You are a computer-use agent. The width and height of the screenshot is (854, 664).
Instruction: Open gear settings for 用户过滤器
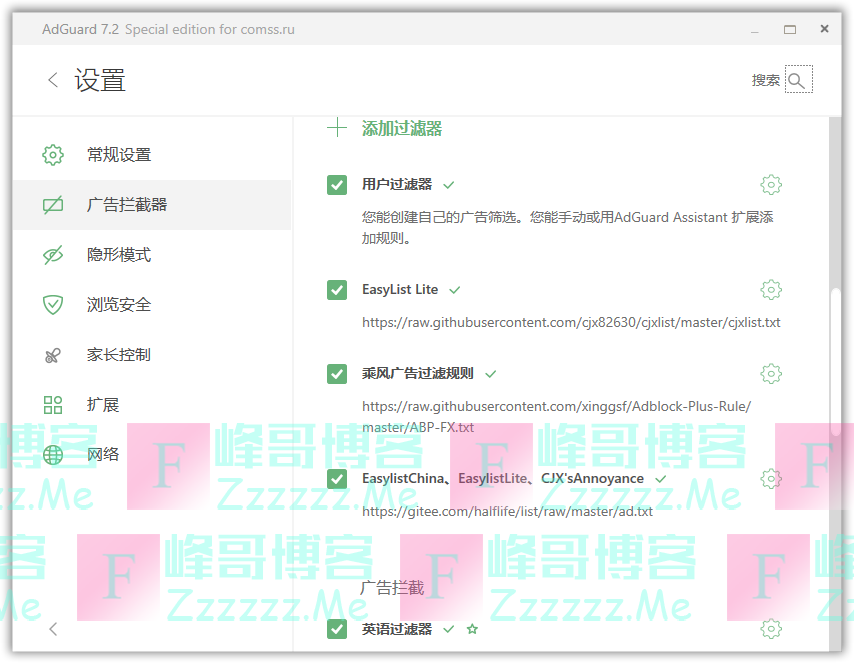(x=770, y=185)
